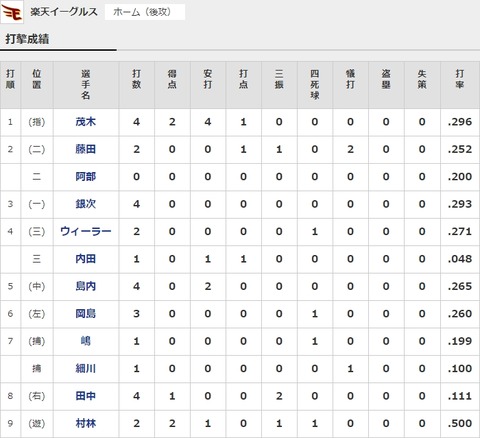Click the 四死球 column header
Screen dimensions: 480x438
point(315,85)
